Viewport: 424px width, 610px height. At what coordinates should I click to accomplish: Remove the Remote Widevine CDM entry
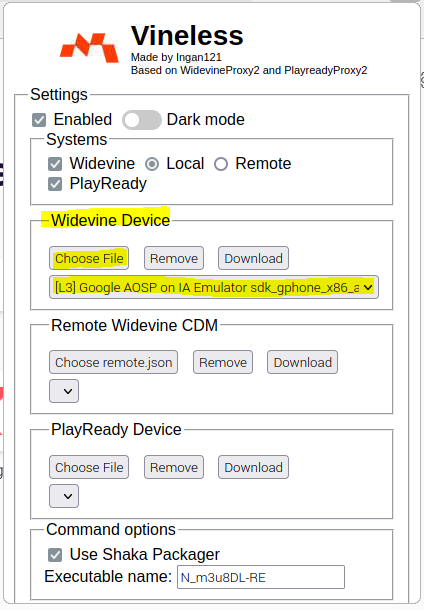coord(223,362)
